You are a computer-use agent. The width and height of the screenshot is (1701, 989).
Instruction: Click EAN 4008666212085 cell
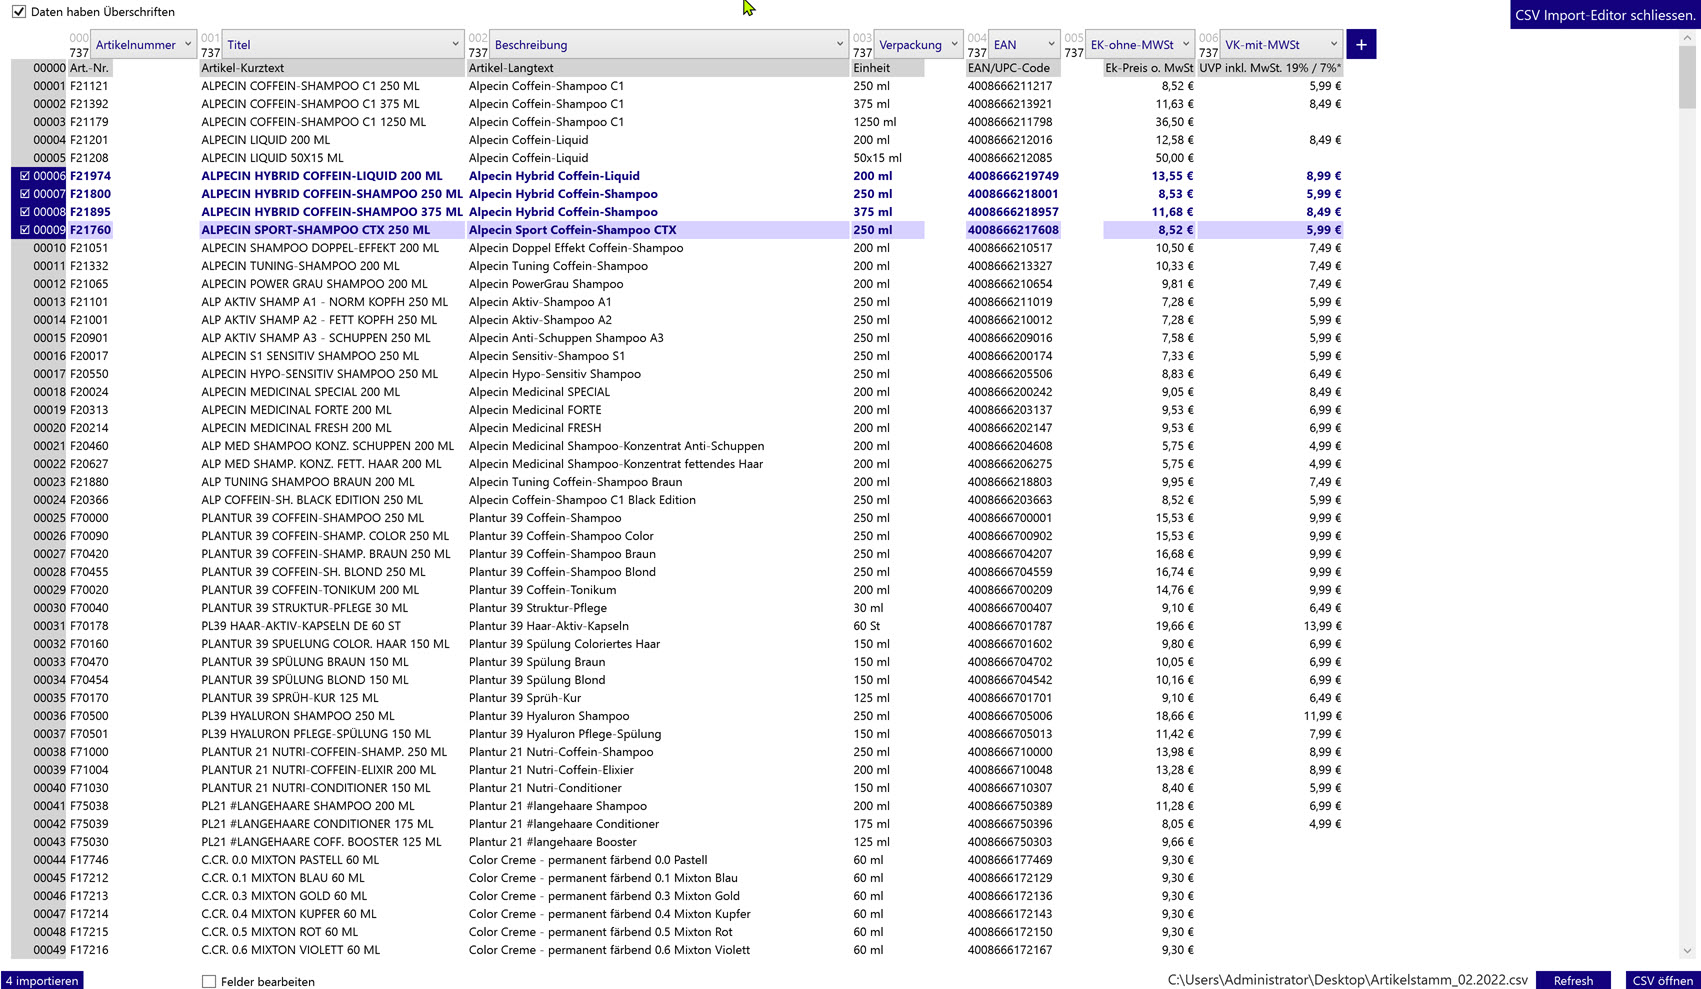1010,158
